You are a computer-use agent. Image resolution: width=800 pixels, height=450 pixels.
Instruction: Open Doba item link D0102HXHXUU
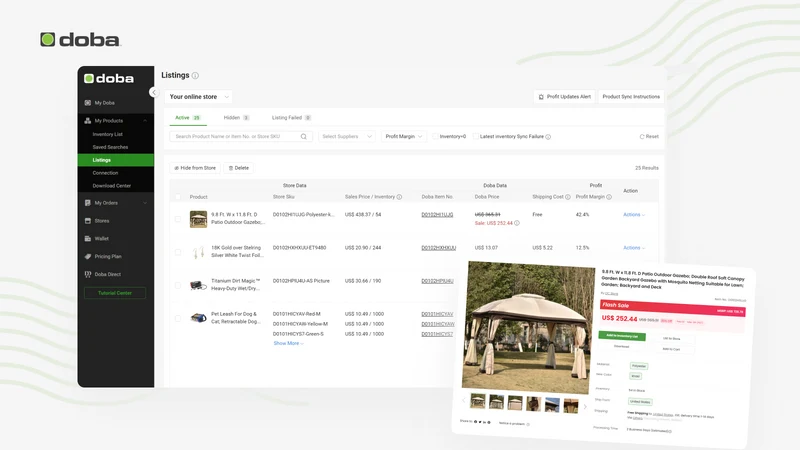pyautogui.click(x=439, y=248)
